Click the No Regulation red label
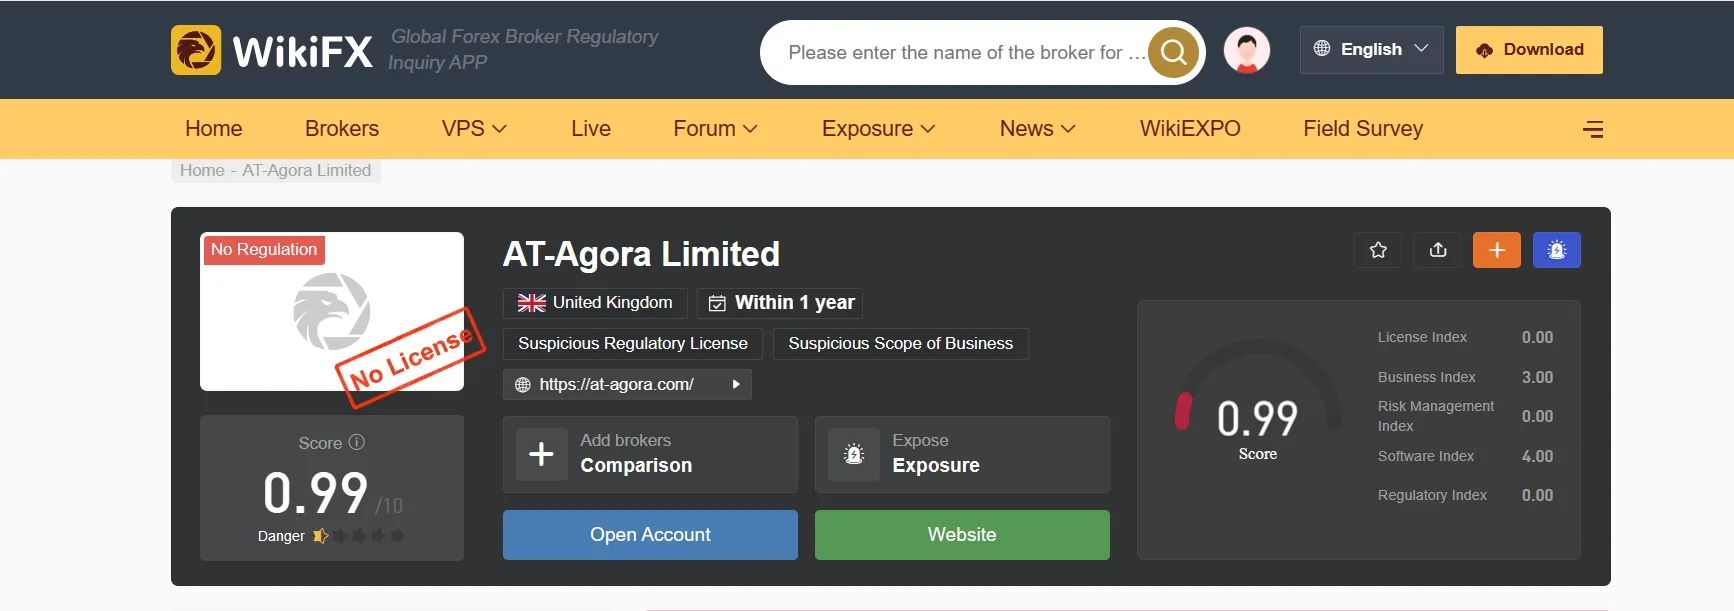The image size is (1734, 611). coord(264,250)
